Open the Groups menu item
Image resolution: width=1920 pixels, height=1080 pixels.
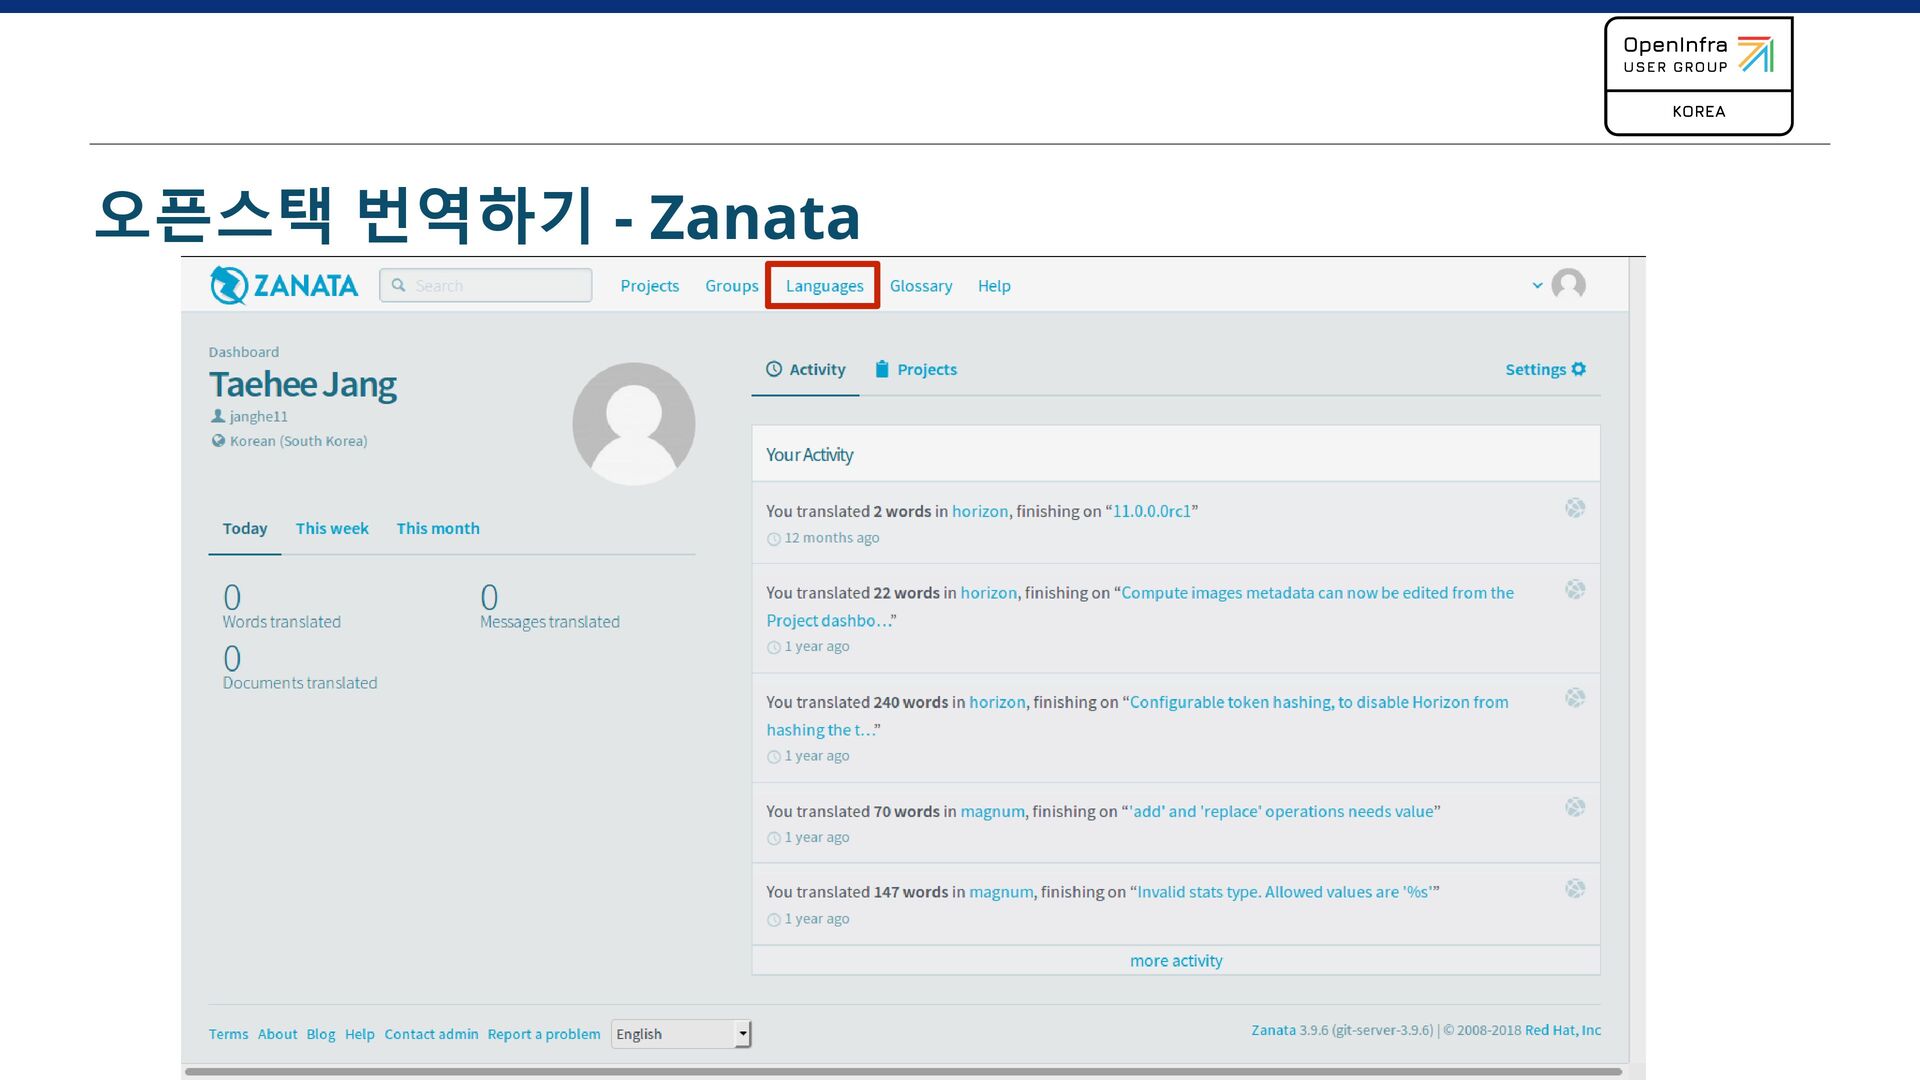732,286
